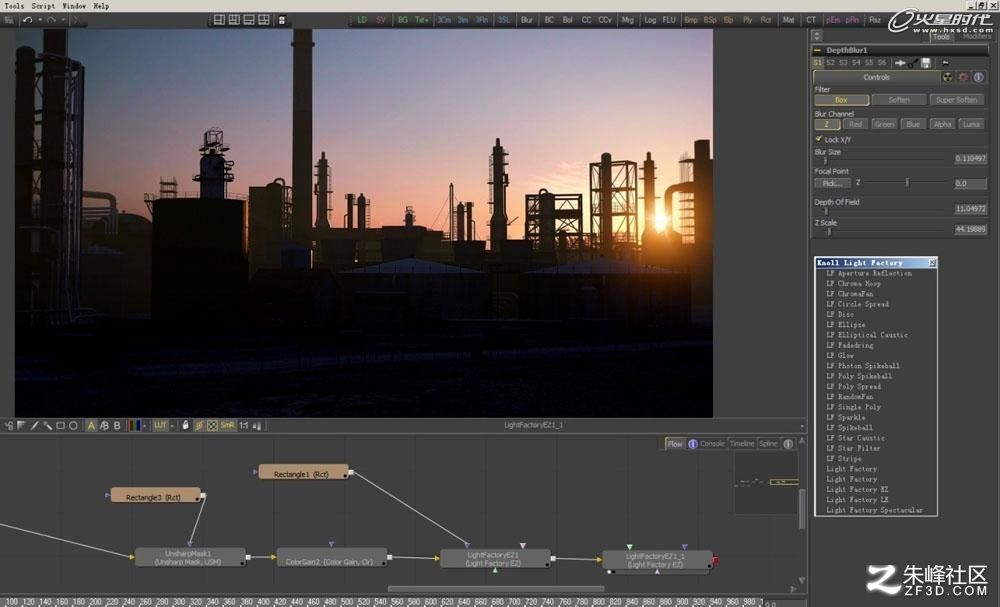Click the Z Scale slider
Image resolution: width=1000 pixels, height=607 pixels.
pyautogui.click(x=883, y=231)
